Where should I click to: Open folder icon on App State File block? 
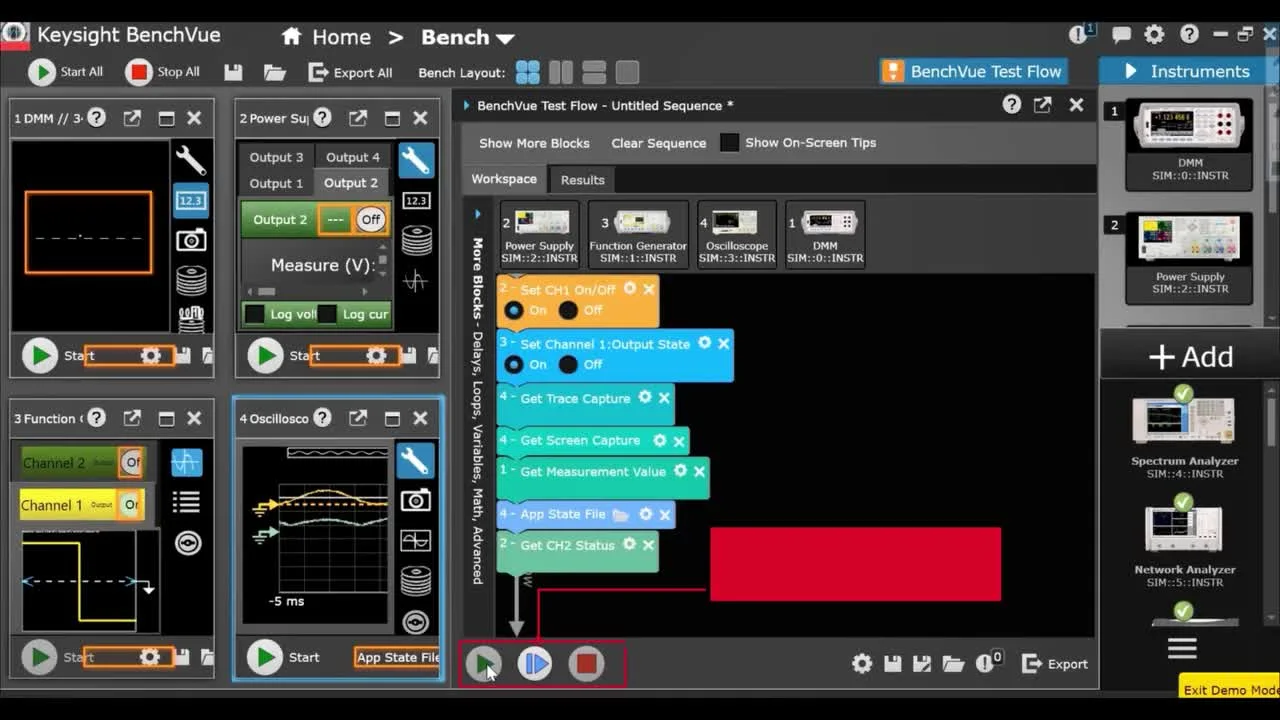point(621,514)
